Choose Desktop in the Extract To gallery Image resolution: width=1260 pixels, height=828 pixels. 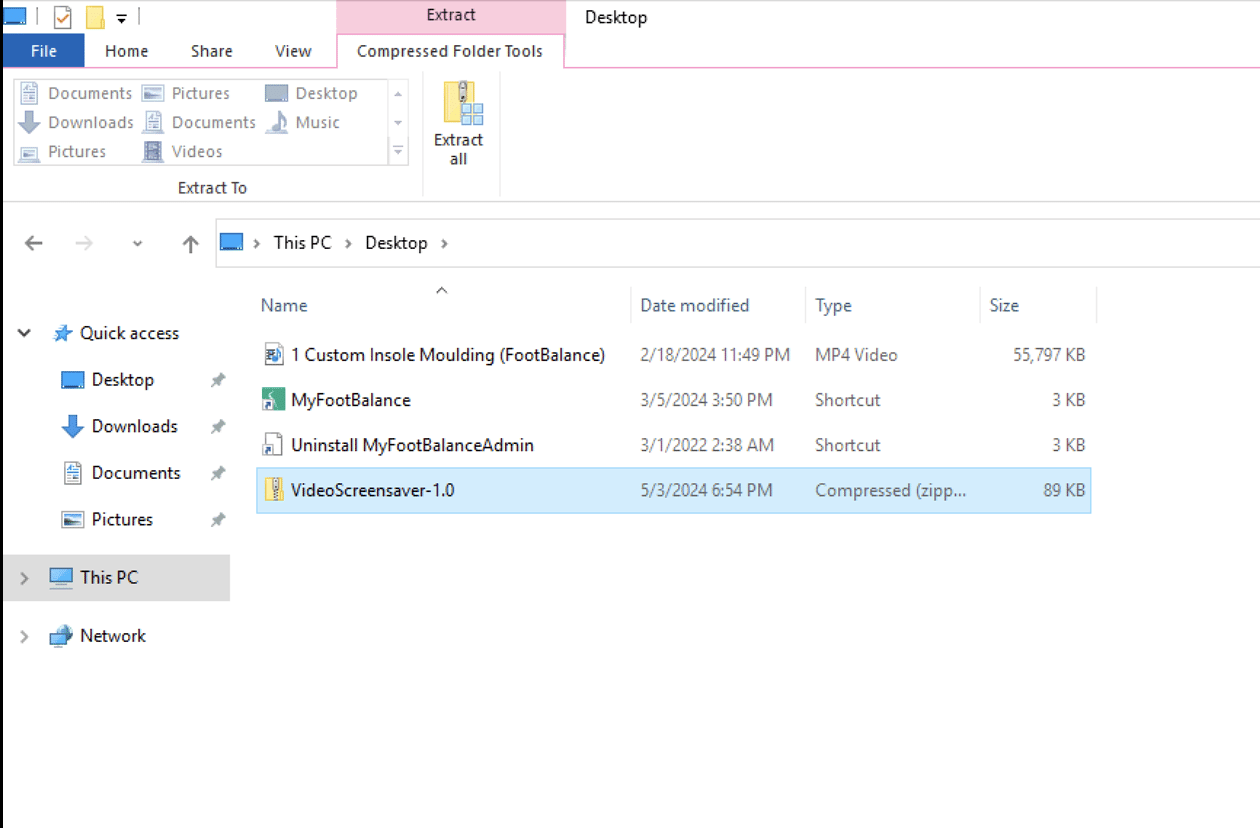[x=312, y=93]
